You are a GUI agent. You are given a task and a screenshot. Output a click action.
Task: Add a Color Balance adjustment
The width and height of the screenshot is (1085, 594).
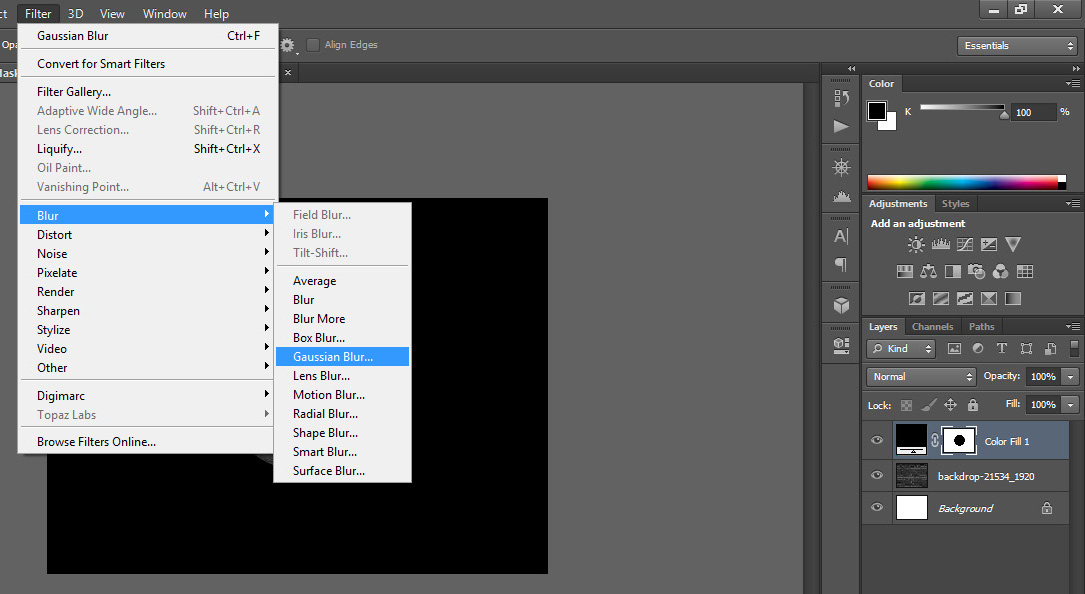click(x=928, y=271)
